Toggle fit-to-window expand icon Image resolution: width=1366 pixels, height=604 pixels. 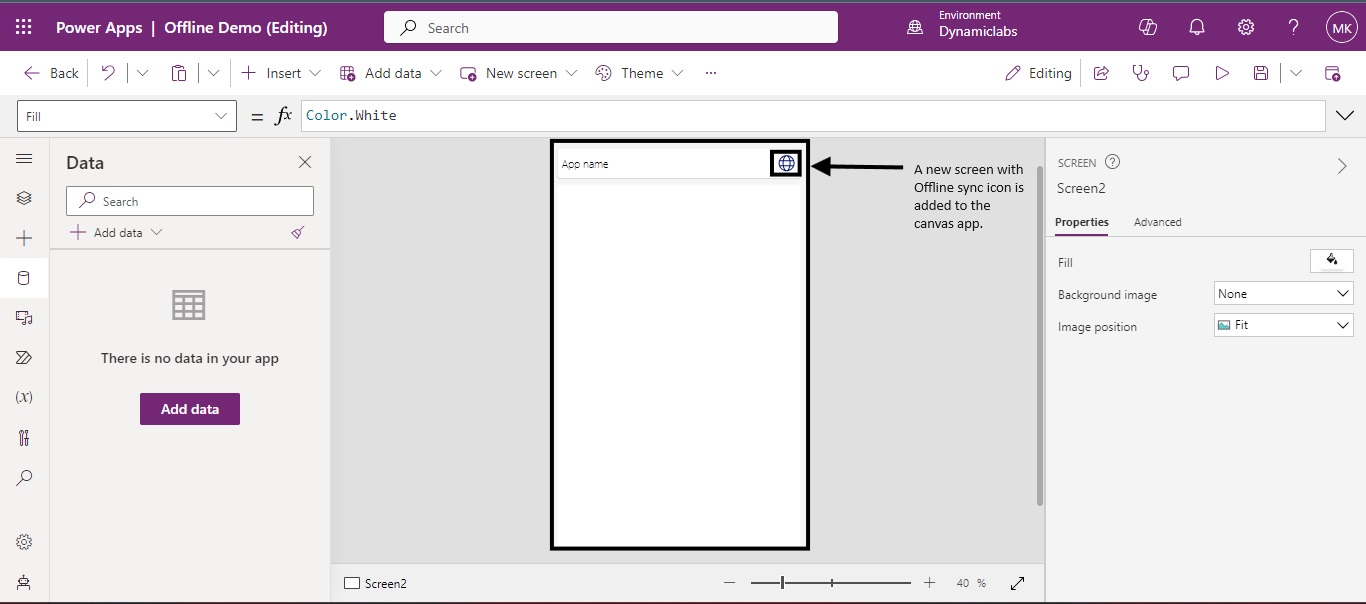(1017, 583)
